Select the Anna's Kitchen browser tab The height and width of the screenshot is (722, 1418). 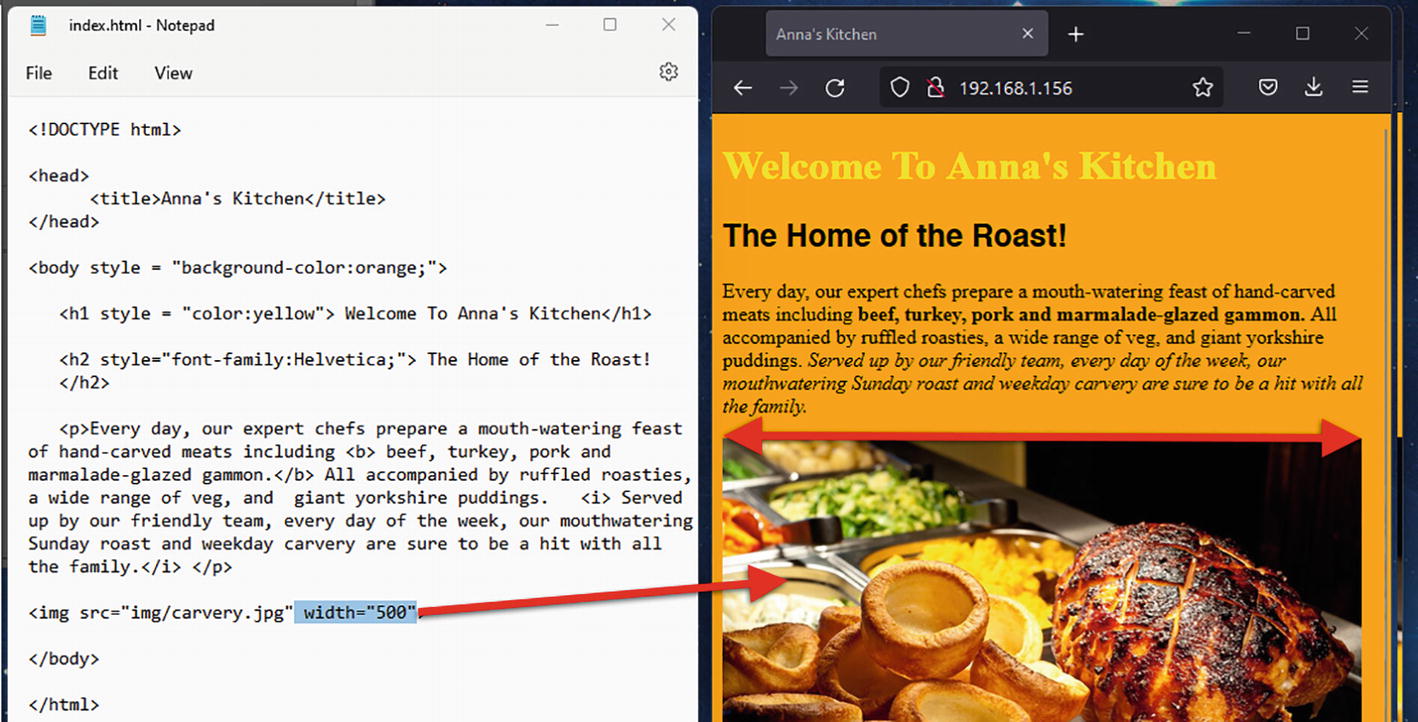click(880, 34)
